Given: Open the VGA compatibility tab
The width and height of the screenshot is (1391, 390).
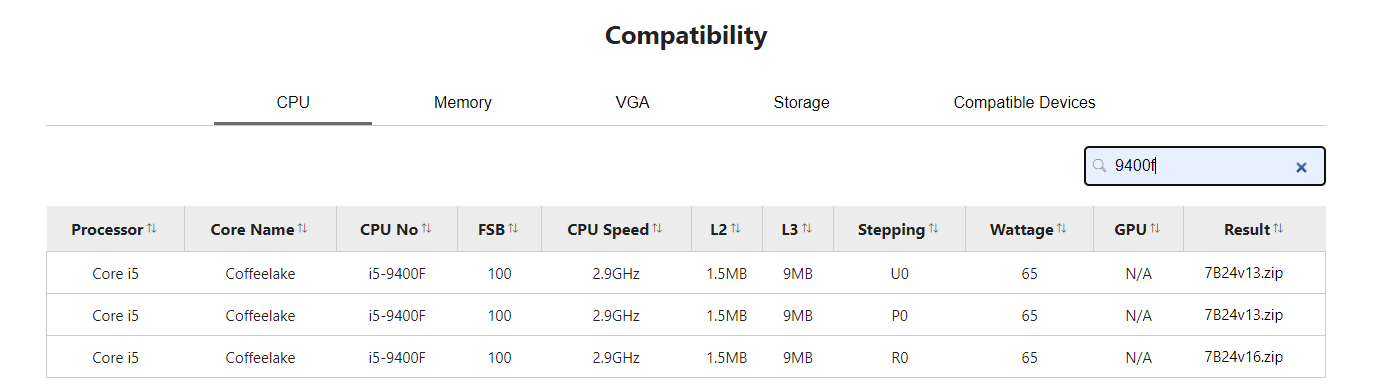Looking at the screenshot, I should point(633,103).
